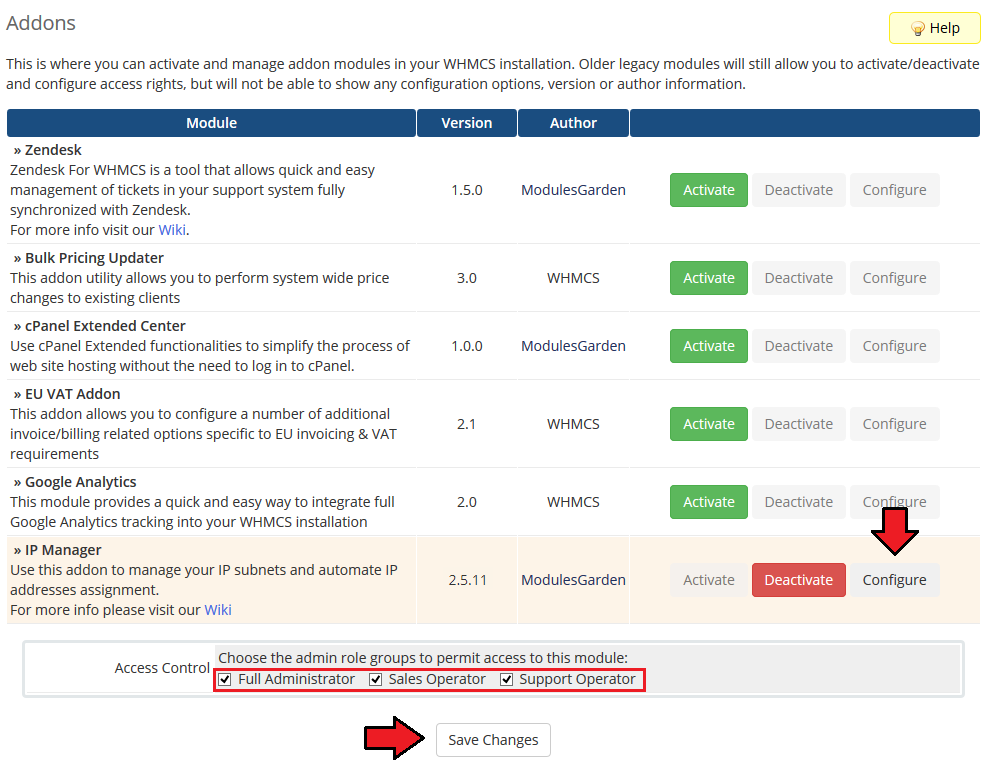Click Deactivate for cPanel Extended Center
The image size is (989, 769).
[x=799, y=346]
